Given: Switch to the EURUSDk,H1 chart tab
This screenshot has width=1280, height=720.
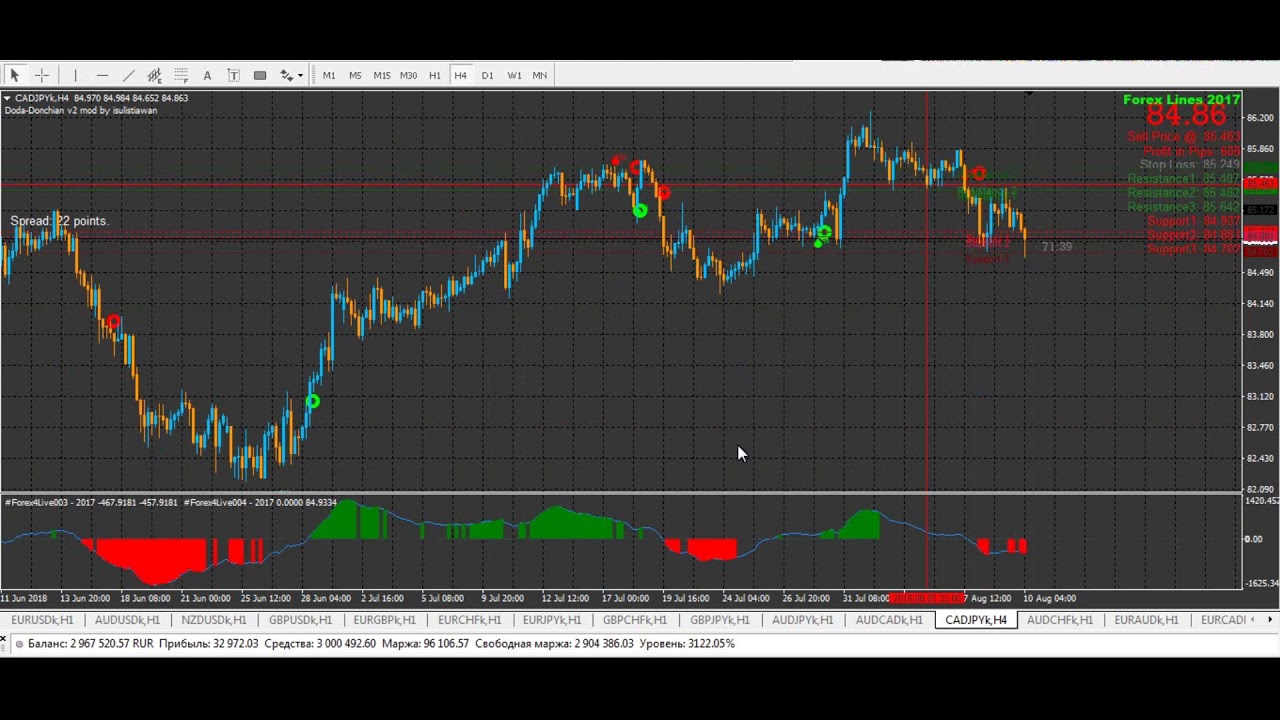Looking at the screenshot, I should coord(43,620).
